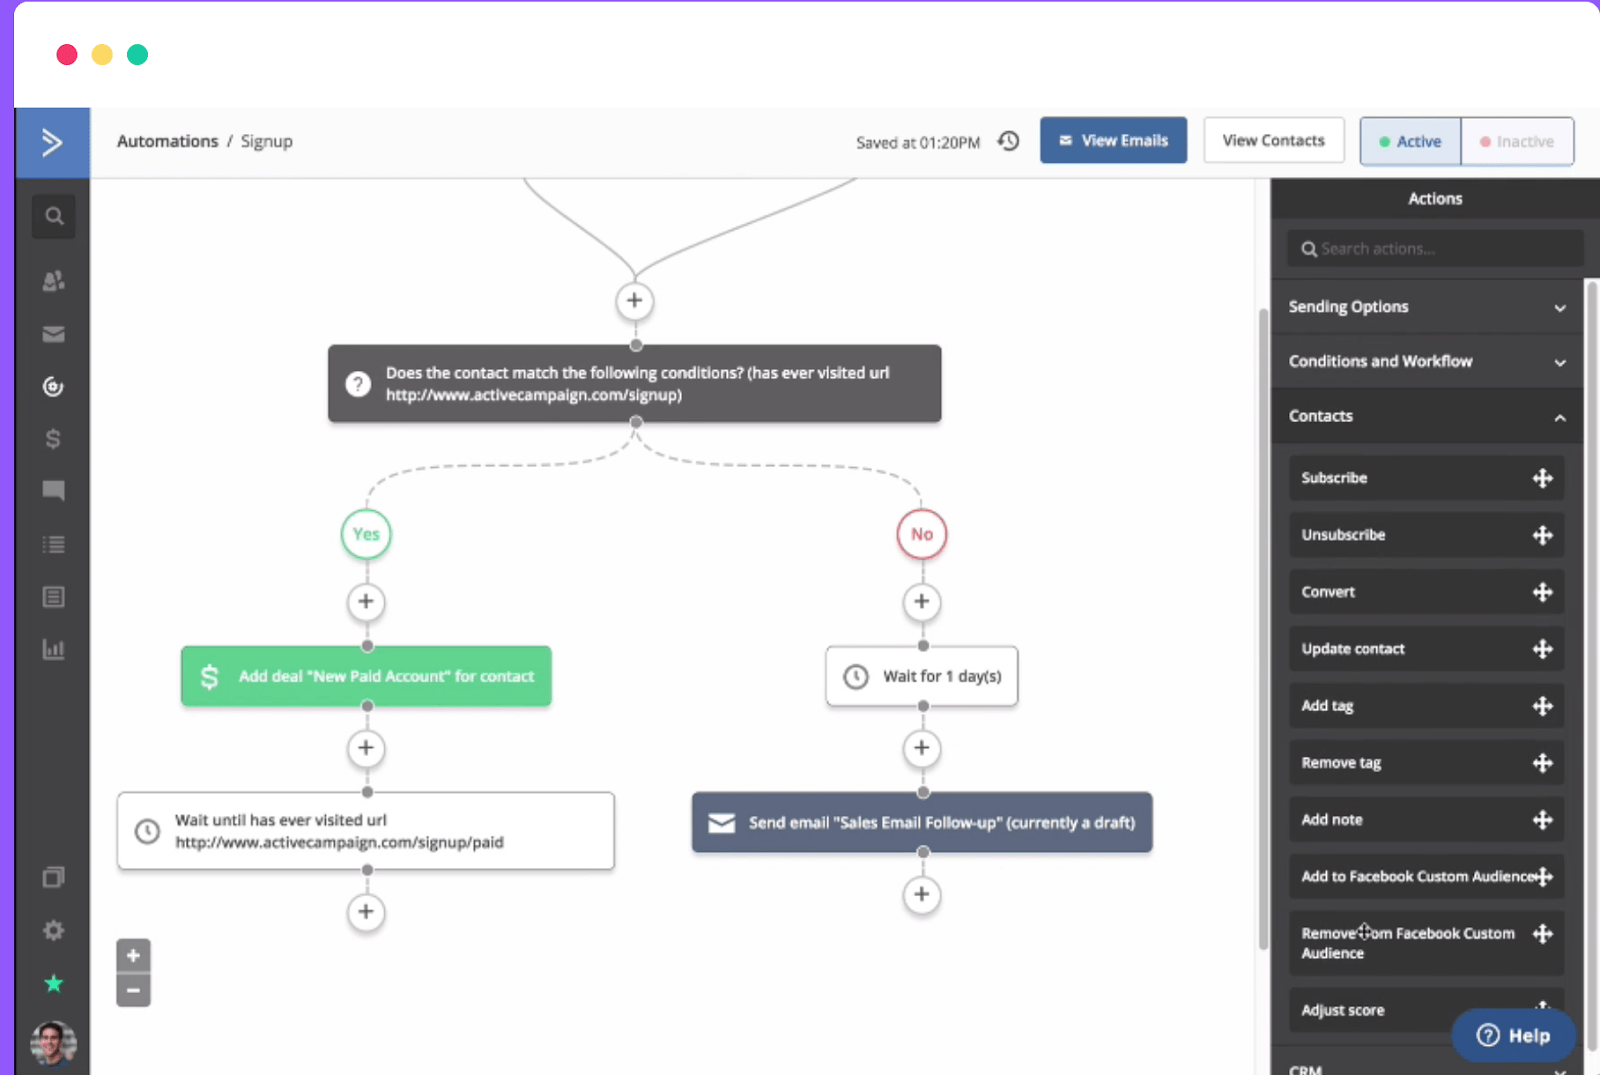This screenshot has width=1600, height=1075.
Task: Click the View Contacts button
Action: [x=1273, y=140]
